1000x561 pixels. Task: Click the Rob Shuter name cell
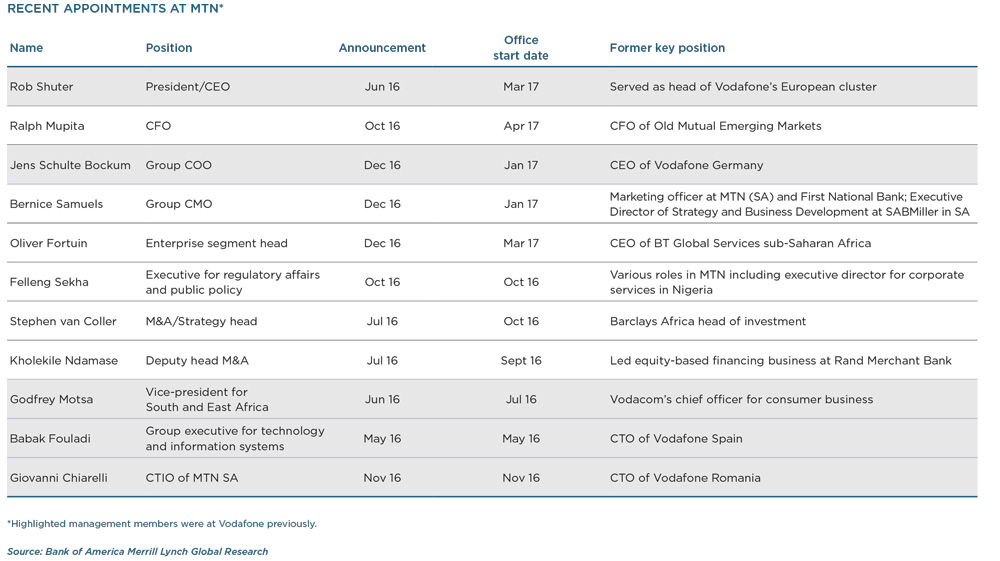pos(41,87)
